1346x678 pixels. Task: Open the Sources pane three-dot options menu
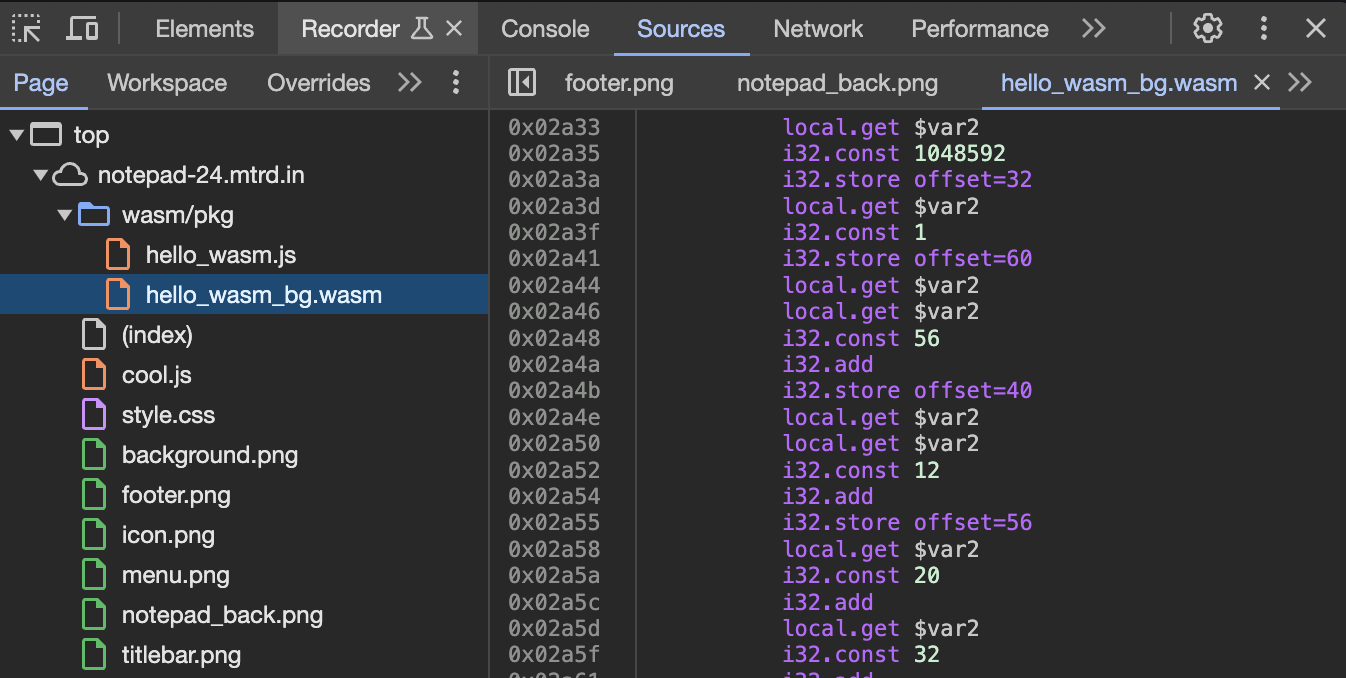pyautogui.click(x=456, y=83)
